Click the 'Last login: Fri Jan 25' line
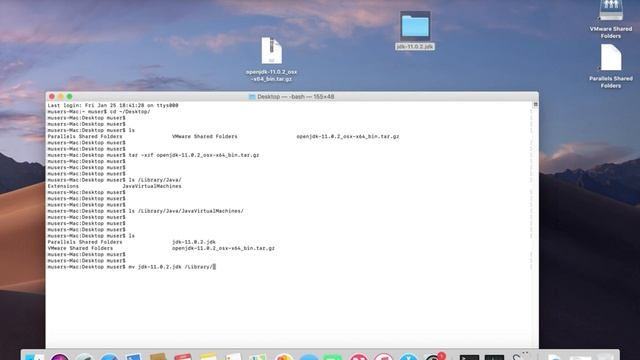Image resolution: width=640 pixels, height=360 pixels. pyautogui.click(x=113, y=105)
